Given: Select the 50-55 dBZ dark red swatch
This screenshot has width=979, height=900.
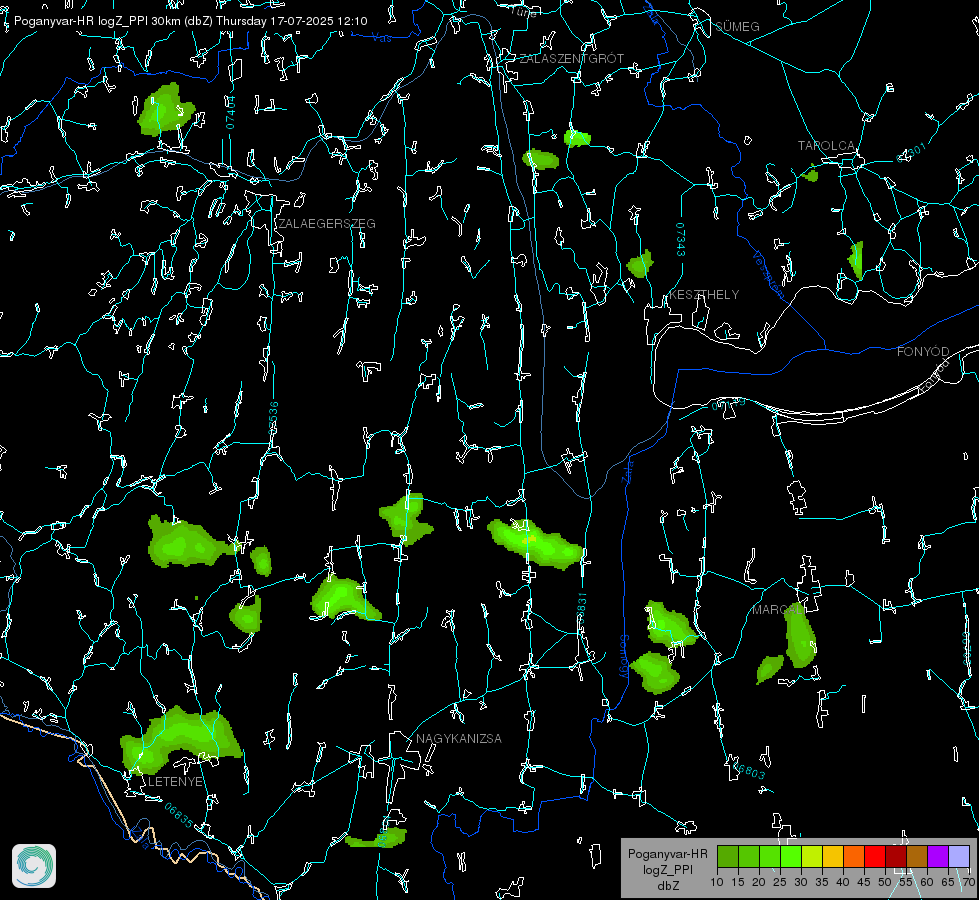Looking at the screenshot, I should point(897,857).
